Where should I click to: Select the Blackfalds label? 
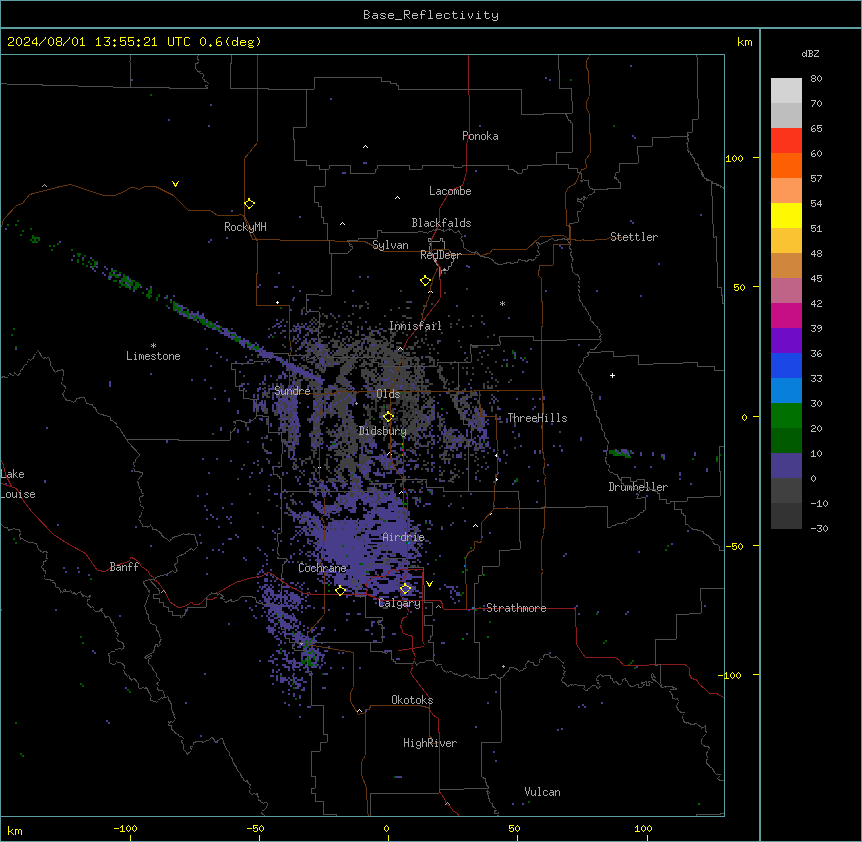pos(441,223)
